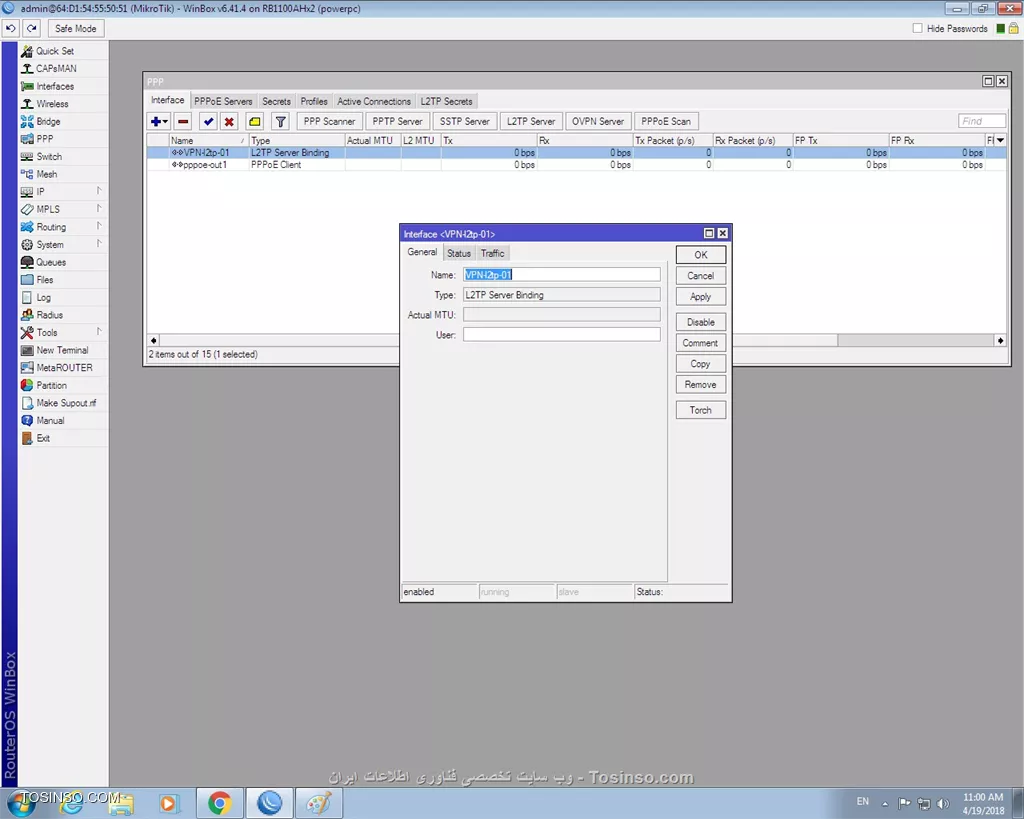Switch to the Secrets tab
The width and height of the screenshot is (1024, 819).
pyautogui.click(x=276, y=101)
